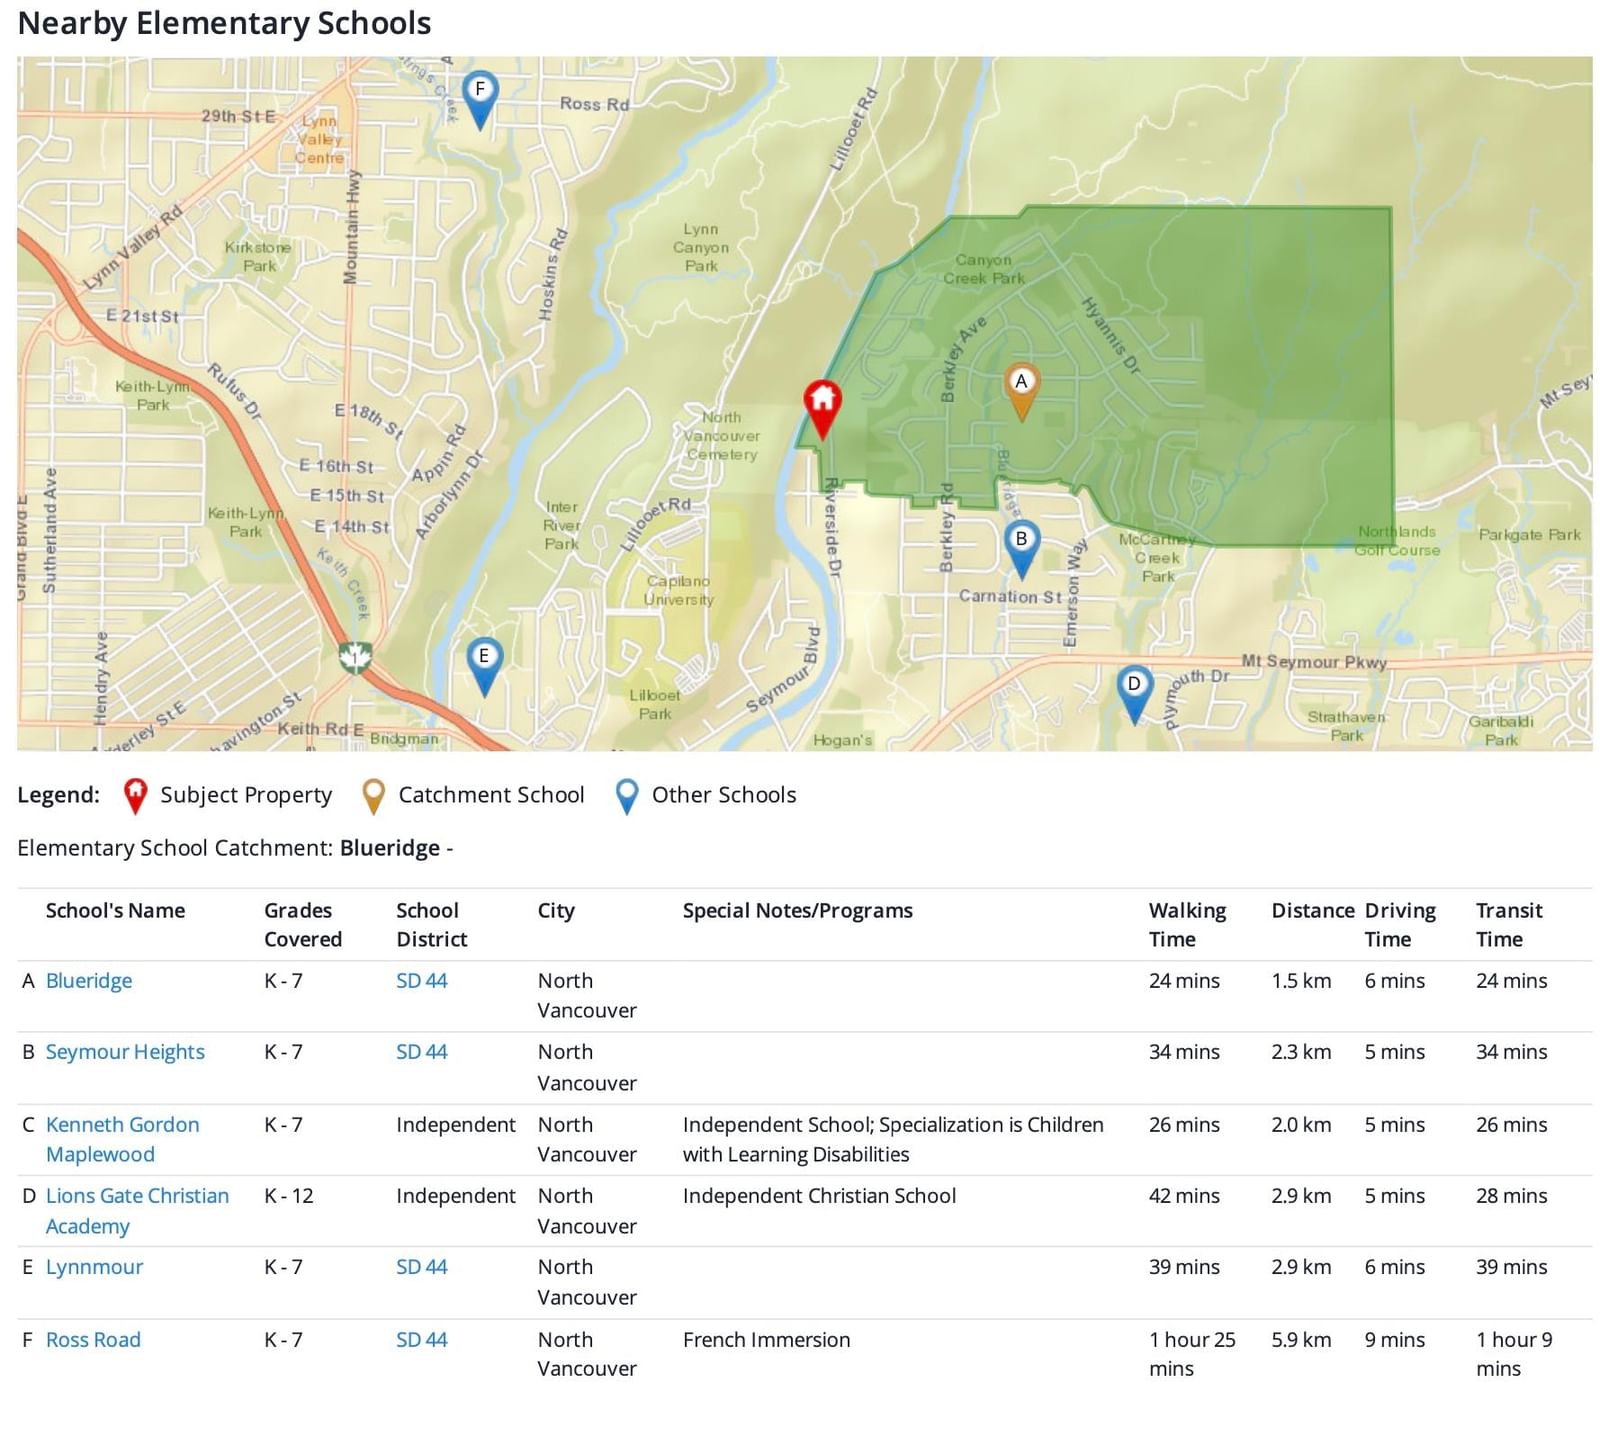Open SD 44 link in Lynnmour row
The height and width of the screenshot is (1434, 1600).
(421, 1267)
